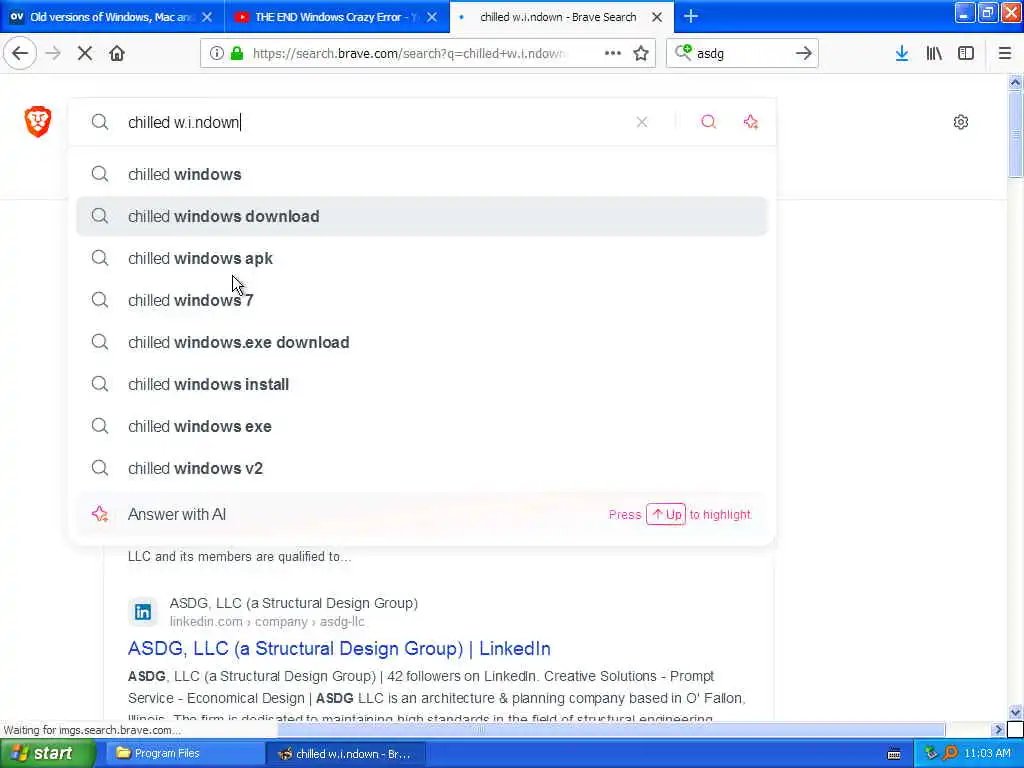This screenshot has width=1024, height=768.
Task: Click the scroll up arrow of vertical scrollbar
Action: tap(1015, 82)
